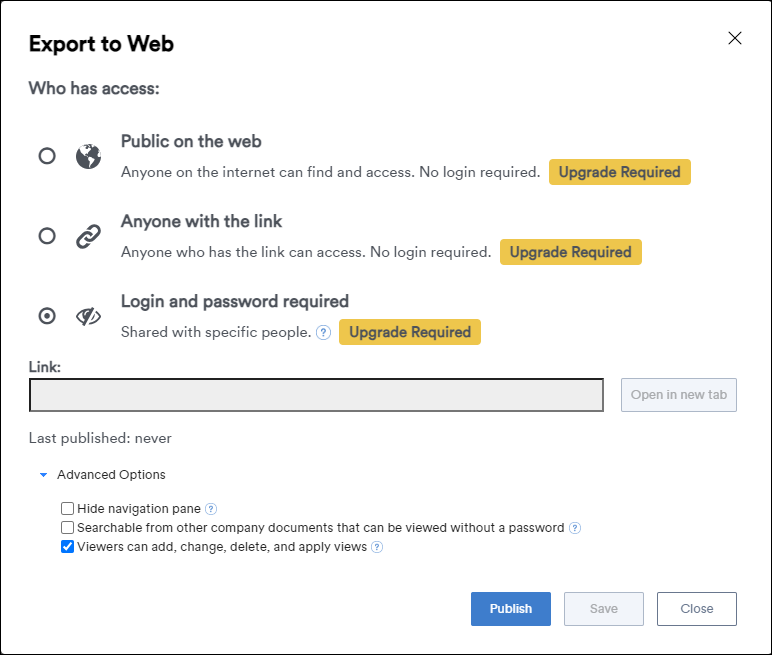The width and height of the screenshot is (772, 655).
Task: Enable Hide navigation pane checkbox
Action: [67, 508]
